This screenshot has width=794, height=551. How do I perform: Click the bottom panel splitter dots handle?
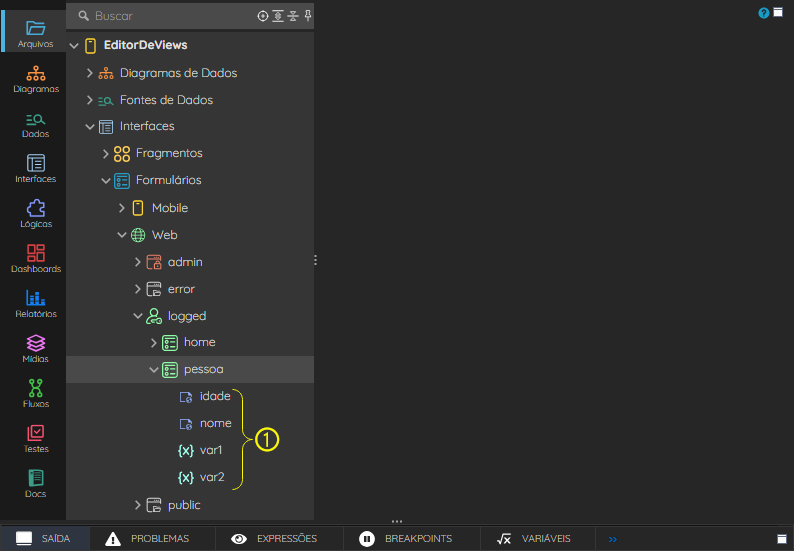click(397, 521)
